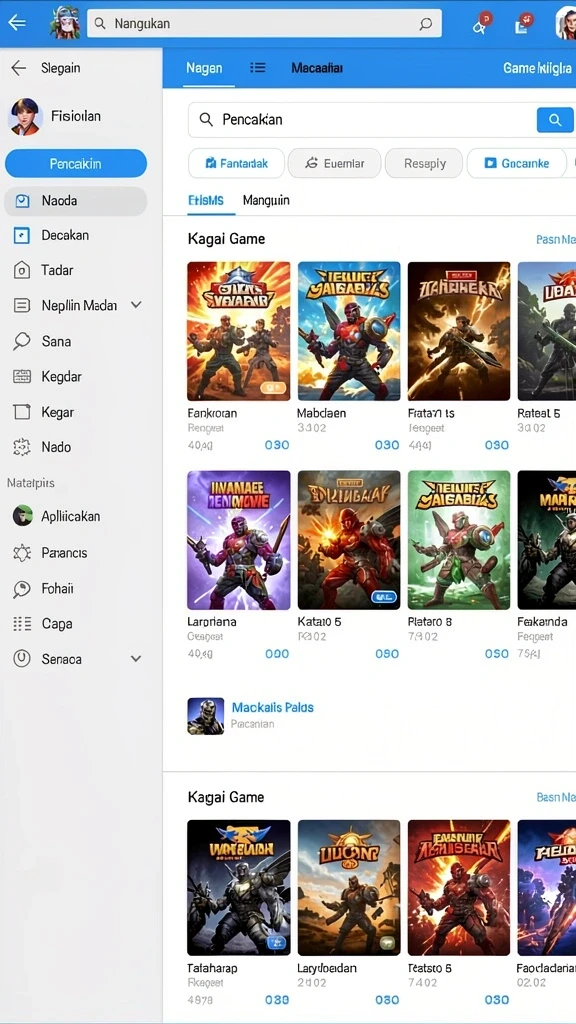Image resolution: width=576 pixels, height=1024 pixels.
Task: Select the Manguiin sub-tab
Action: [x=266, y=200]
